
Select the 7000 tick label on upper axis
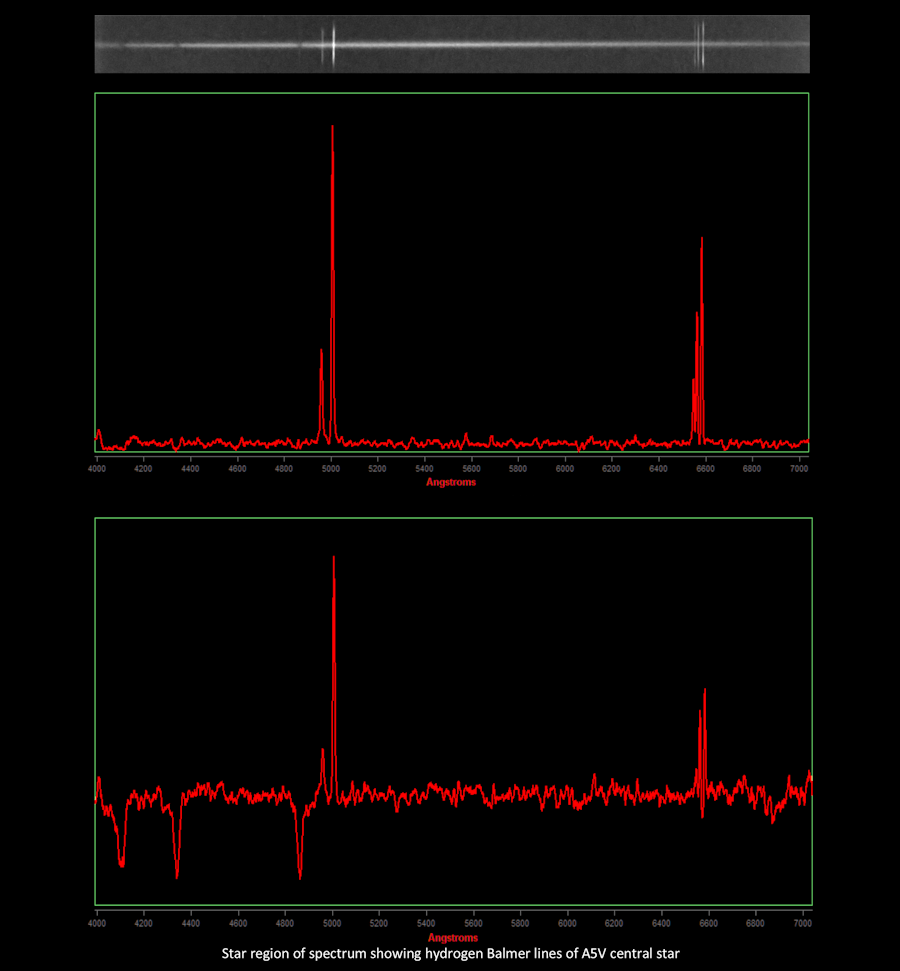[x=799, y=468]
